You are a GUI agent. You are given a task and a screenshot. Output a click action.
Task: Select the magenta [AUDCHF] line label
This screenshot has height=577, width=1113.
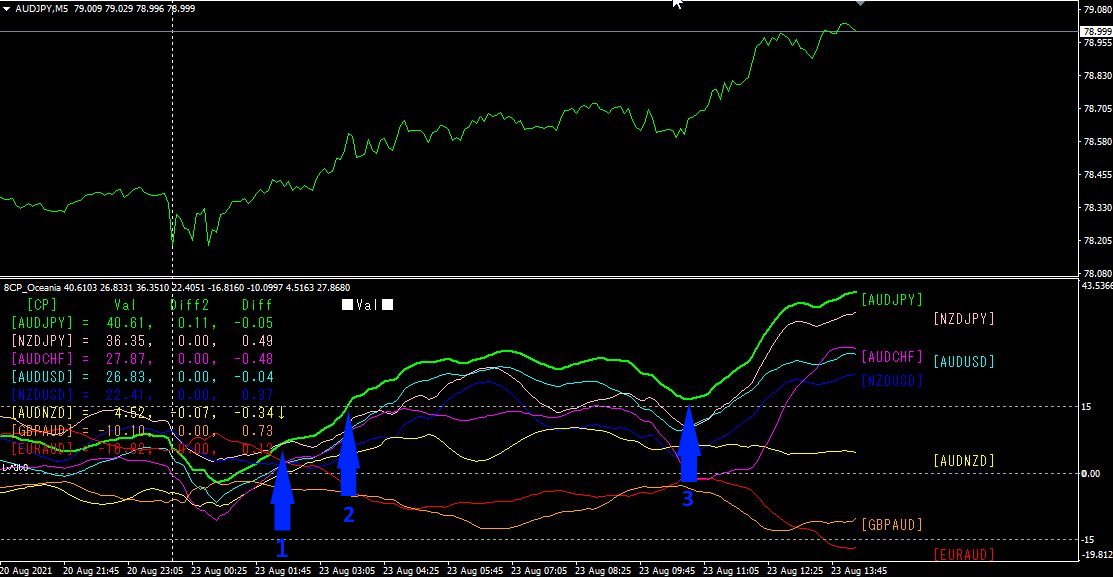[x=892, y=356]
